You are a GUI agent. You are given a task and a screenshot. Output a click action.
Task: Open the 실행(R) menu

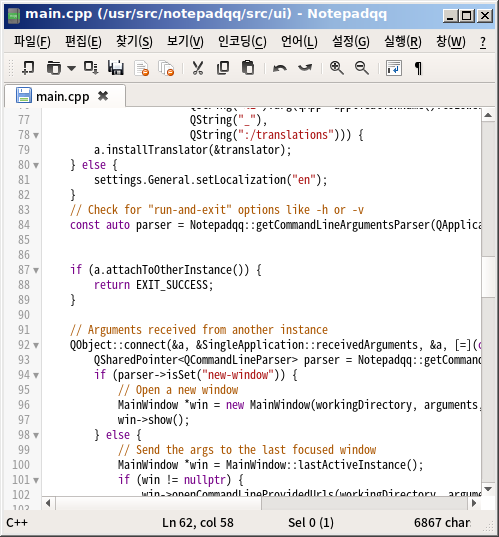403,42
